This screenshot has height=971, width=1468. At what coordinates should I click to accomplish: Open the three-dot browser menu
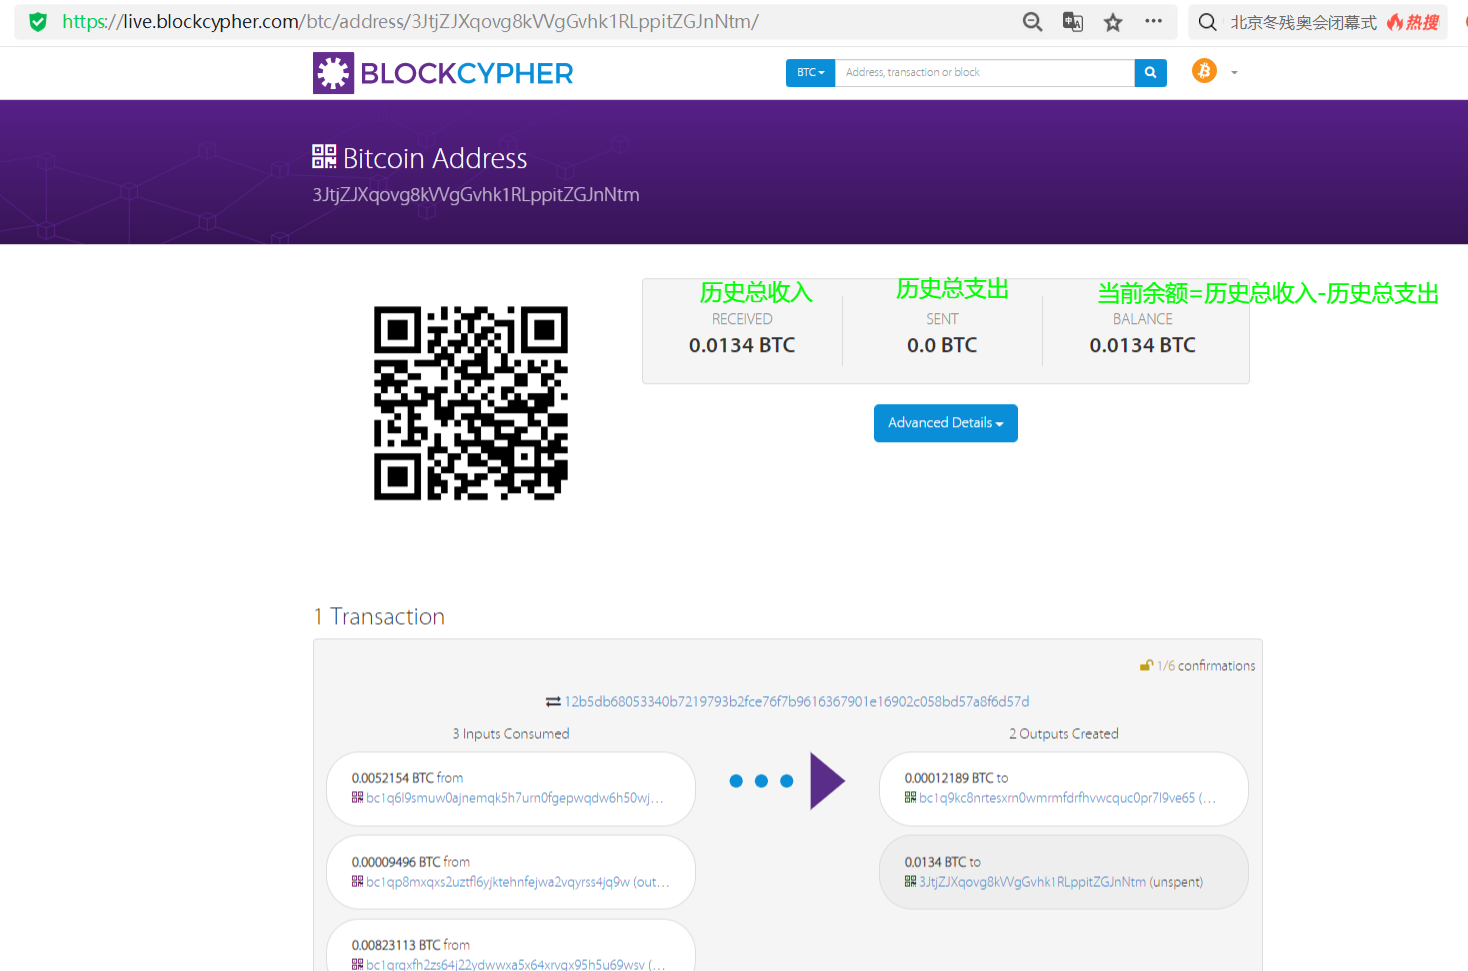1153,21
